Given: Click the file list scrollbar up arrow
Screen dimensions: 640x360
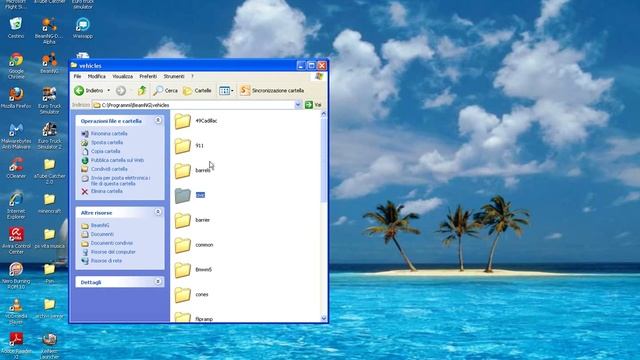Looking at the screenshot, I should point(324,115).
